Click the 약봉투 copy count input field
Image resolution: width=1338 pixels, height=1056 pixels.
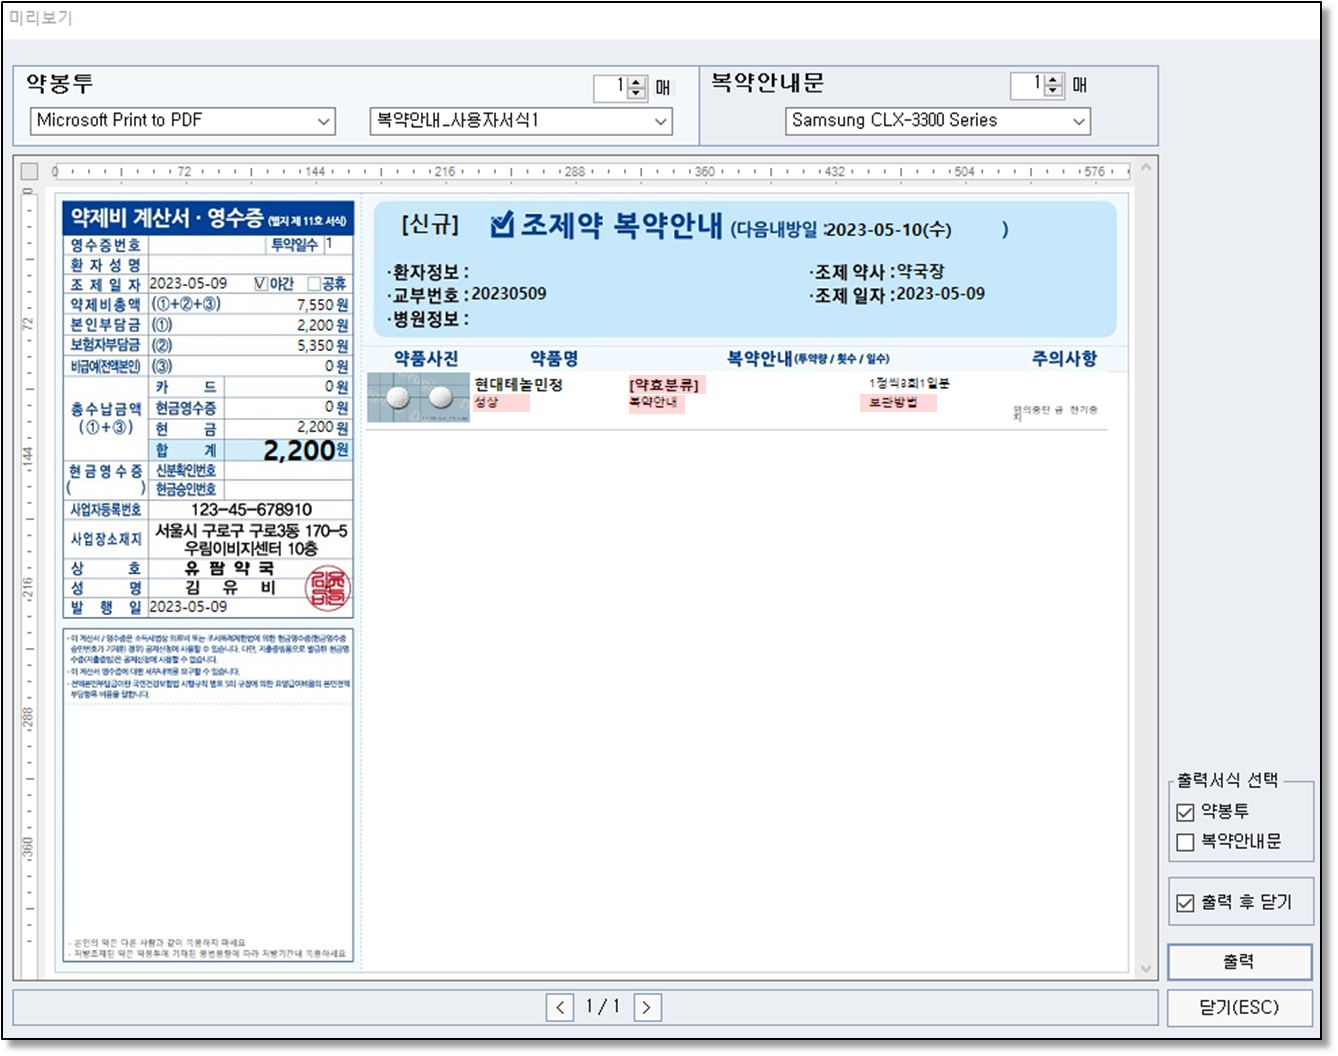tap(610, 87)
